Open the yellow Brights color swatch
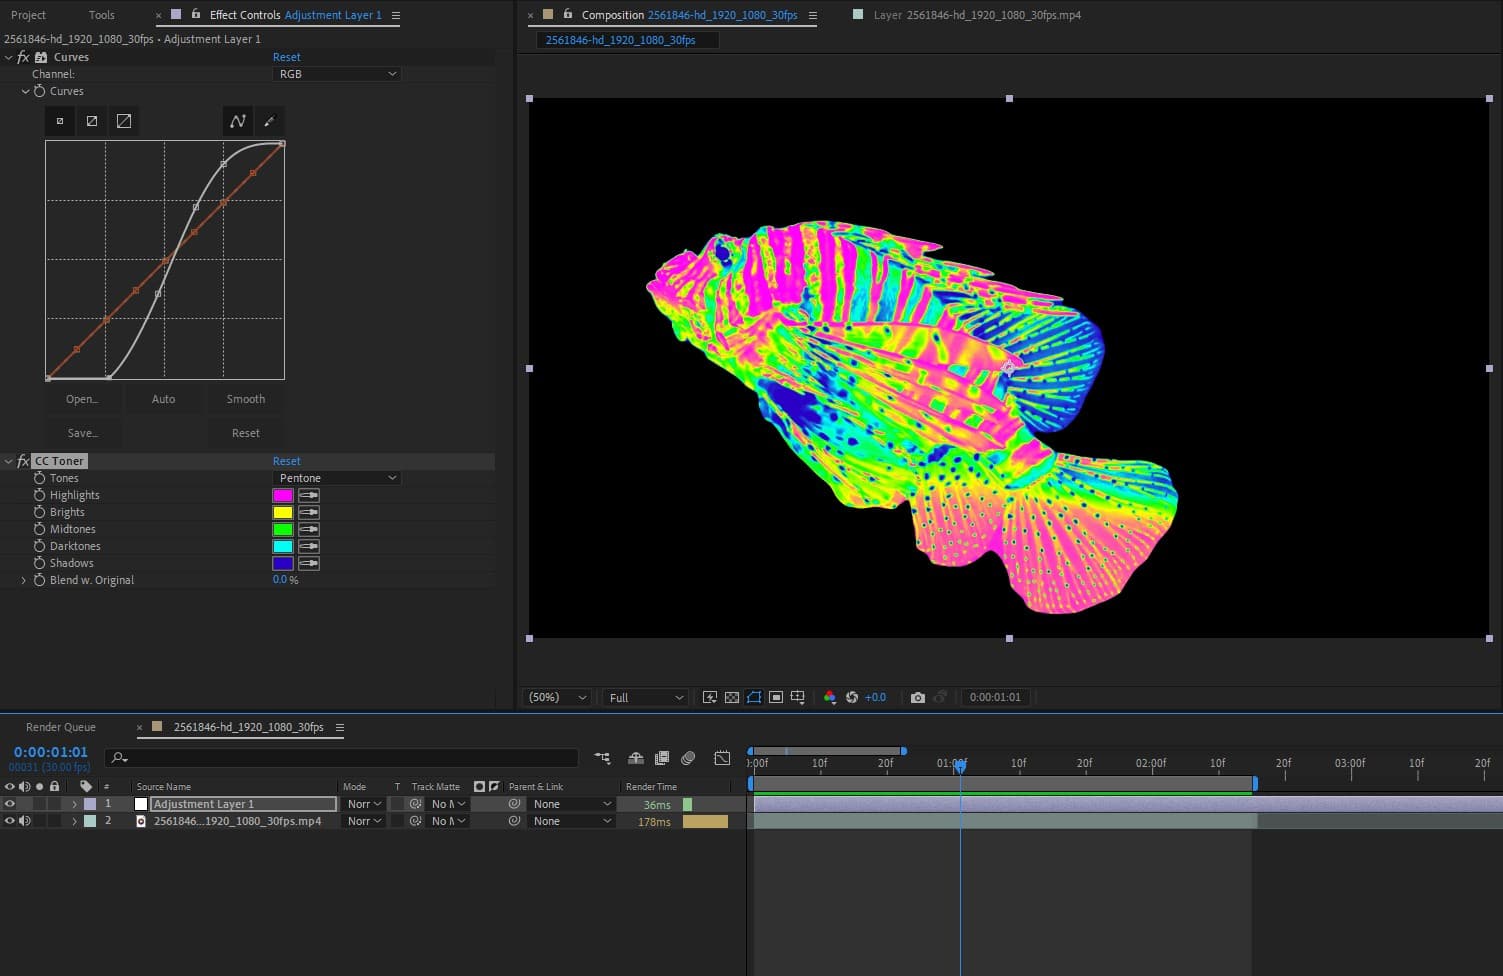Image resolution: width=1503 pixels, height=976 pixels. [x=283, y=512]
